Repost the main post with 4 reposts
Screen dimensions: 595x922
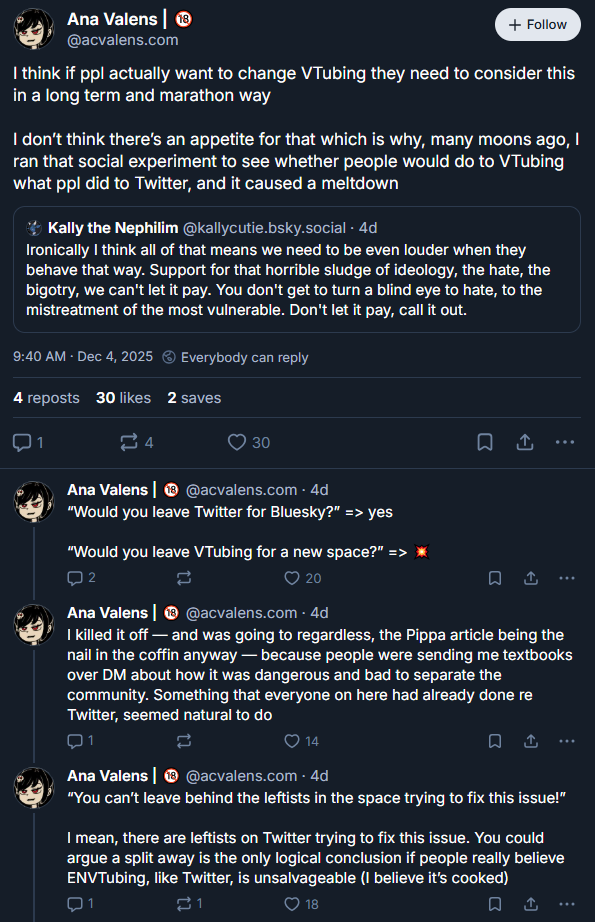pos(136,442)
